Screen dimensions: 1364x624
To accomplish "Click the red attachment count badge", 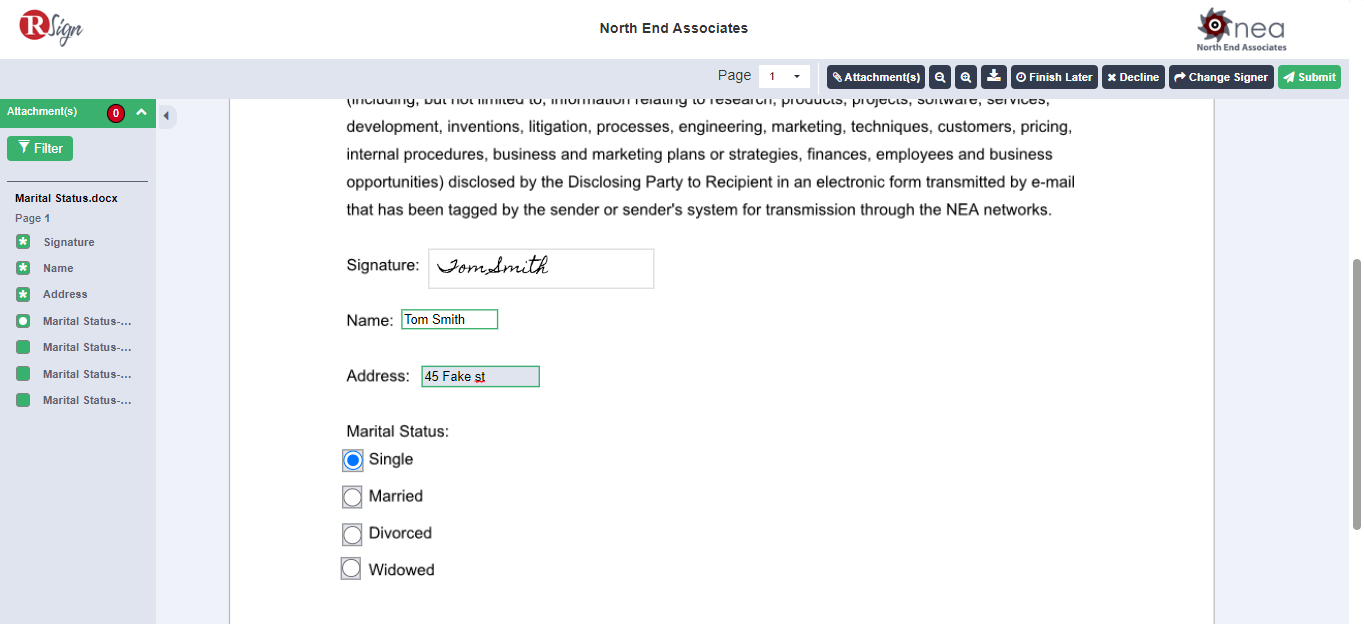I will pos(116,113).
